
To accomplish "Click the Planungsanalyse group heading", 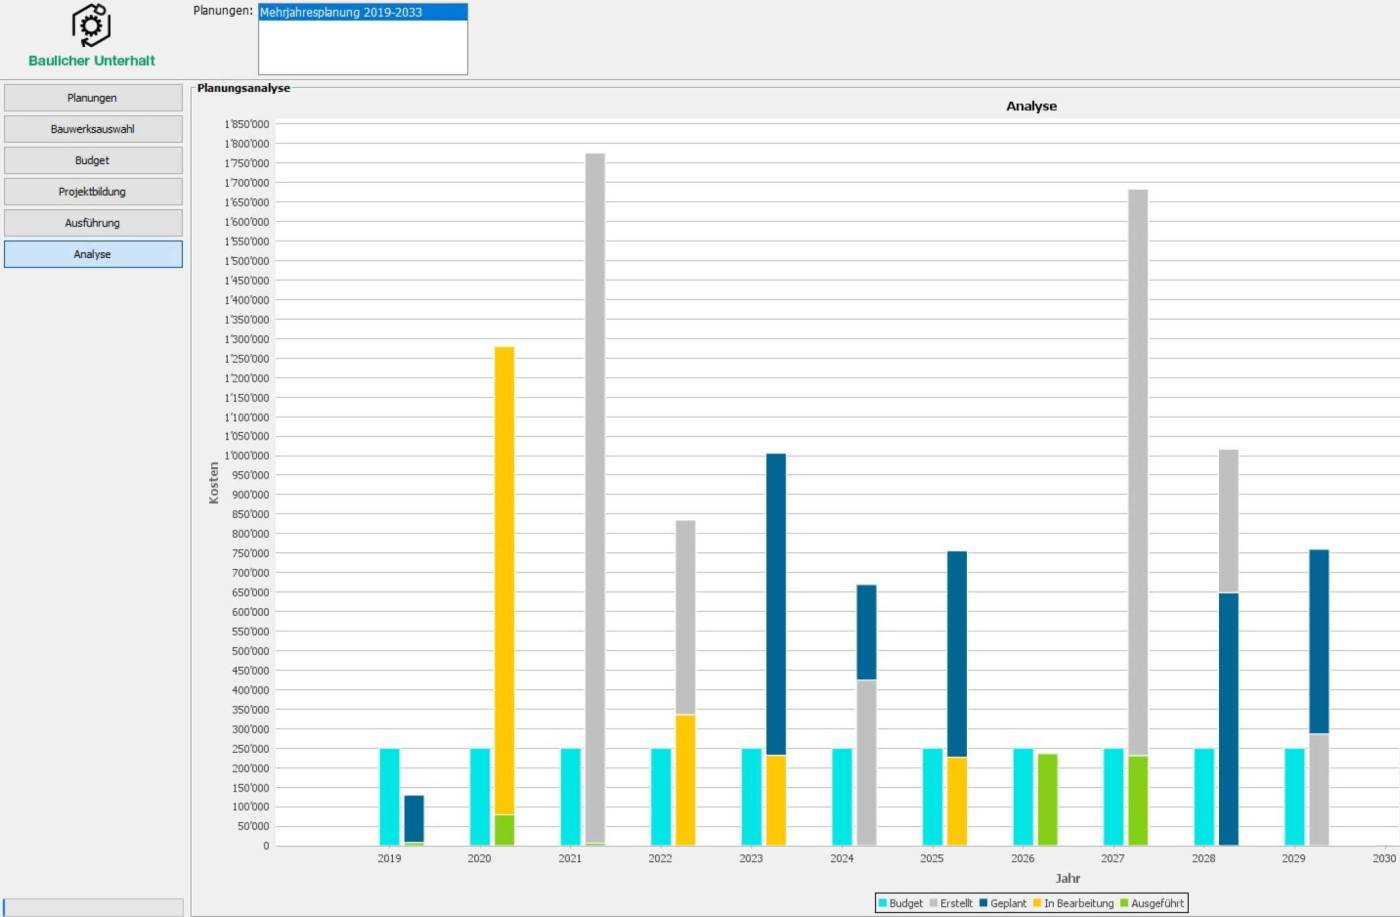I will 243,88.
